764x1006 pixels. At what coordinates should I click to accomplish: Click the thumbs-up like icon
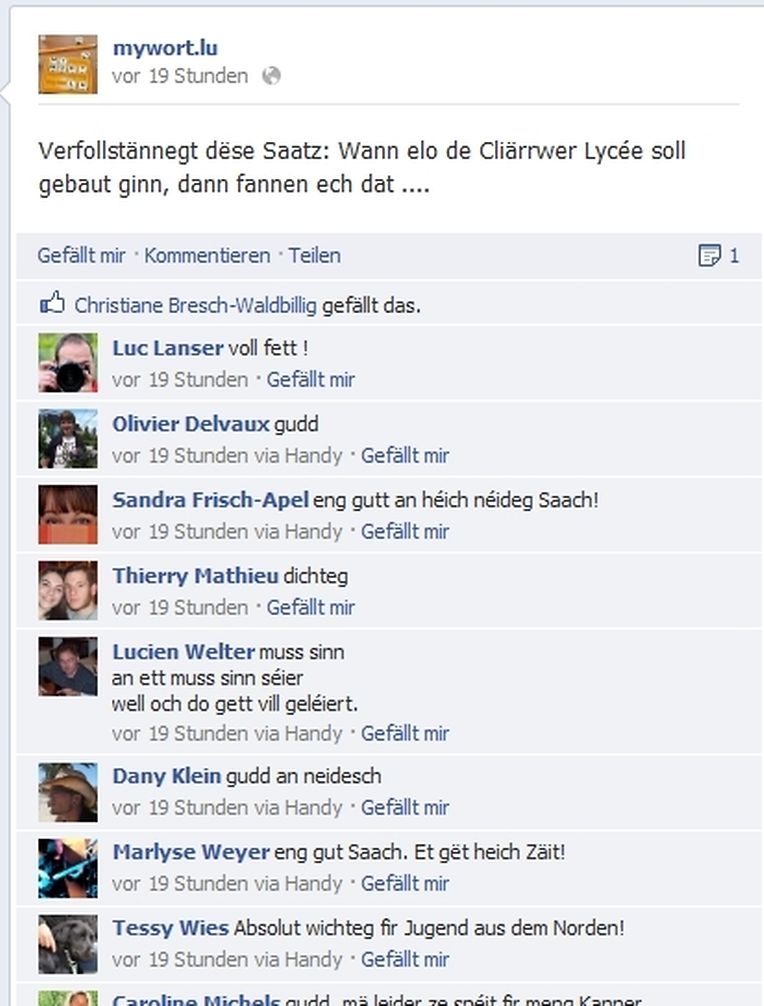[x=52, y=303]
